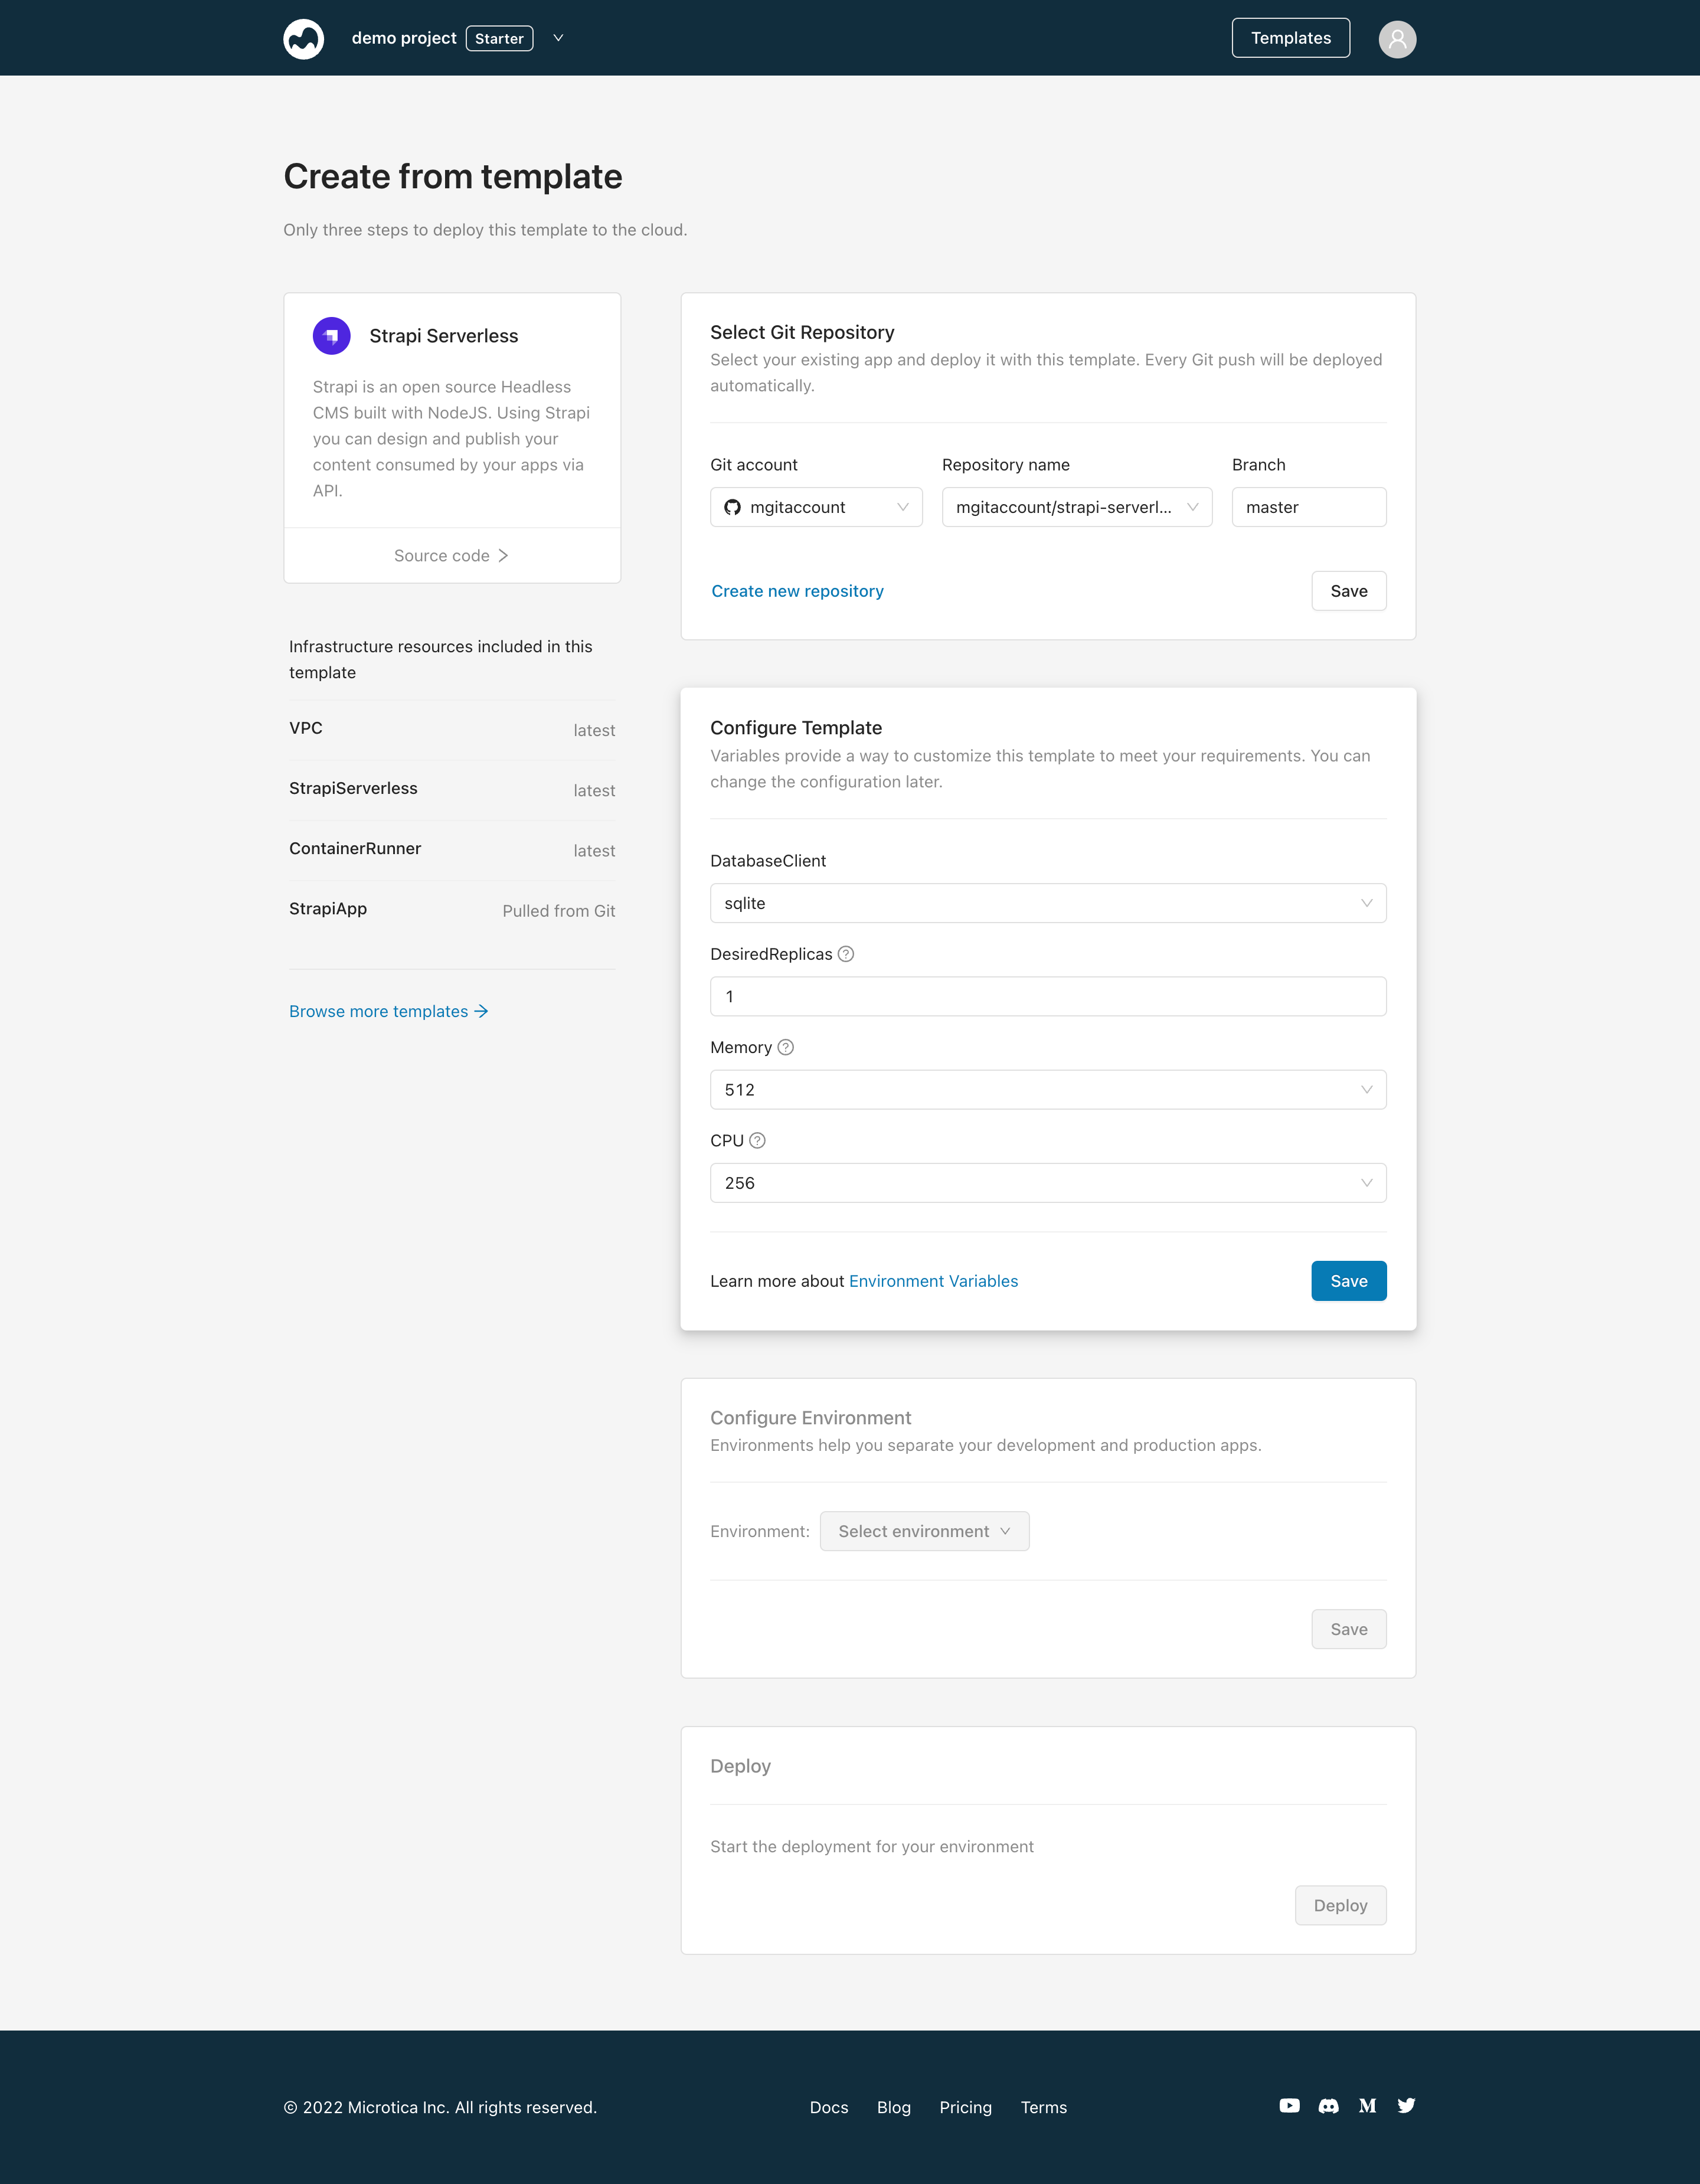Open the Blog footer link
The height and width of the screenshot is (2184, 1700).
click(894, 2107)
